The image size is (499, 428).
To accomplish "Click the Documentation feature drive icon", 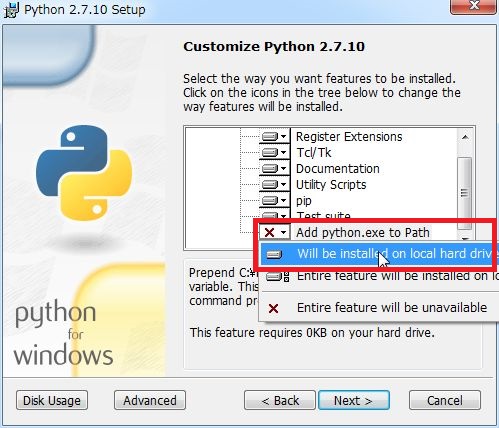I will [270, 169].
